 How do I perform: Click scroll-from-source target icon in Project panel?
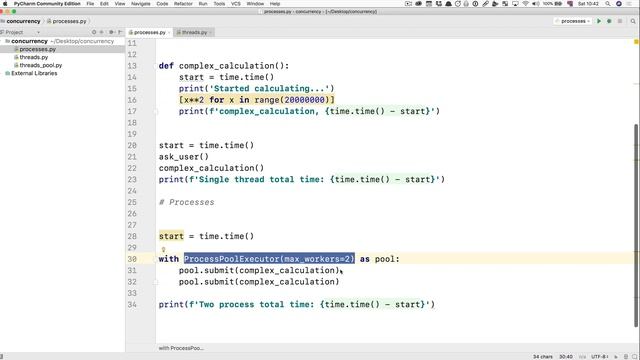94,32
